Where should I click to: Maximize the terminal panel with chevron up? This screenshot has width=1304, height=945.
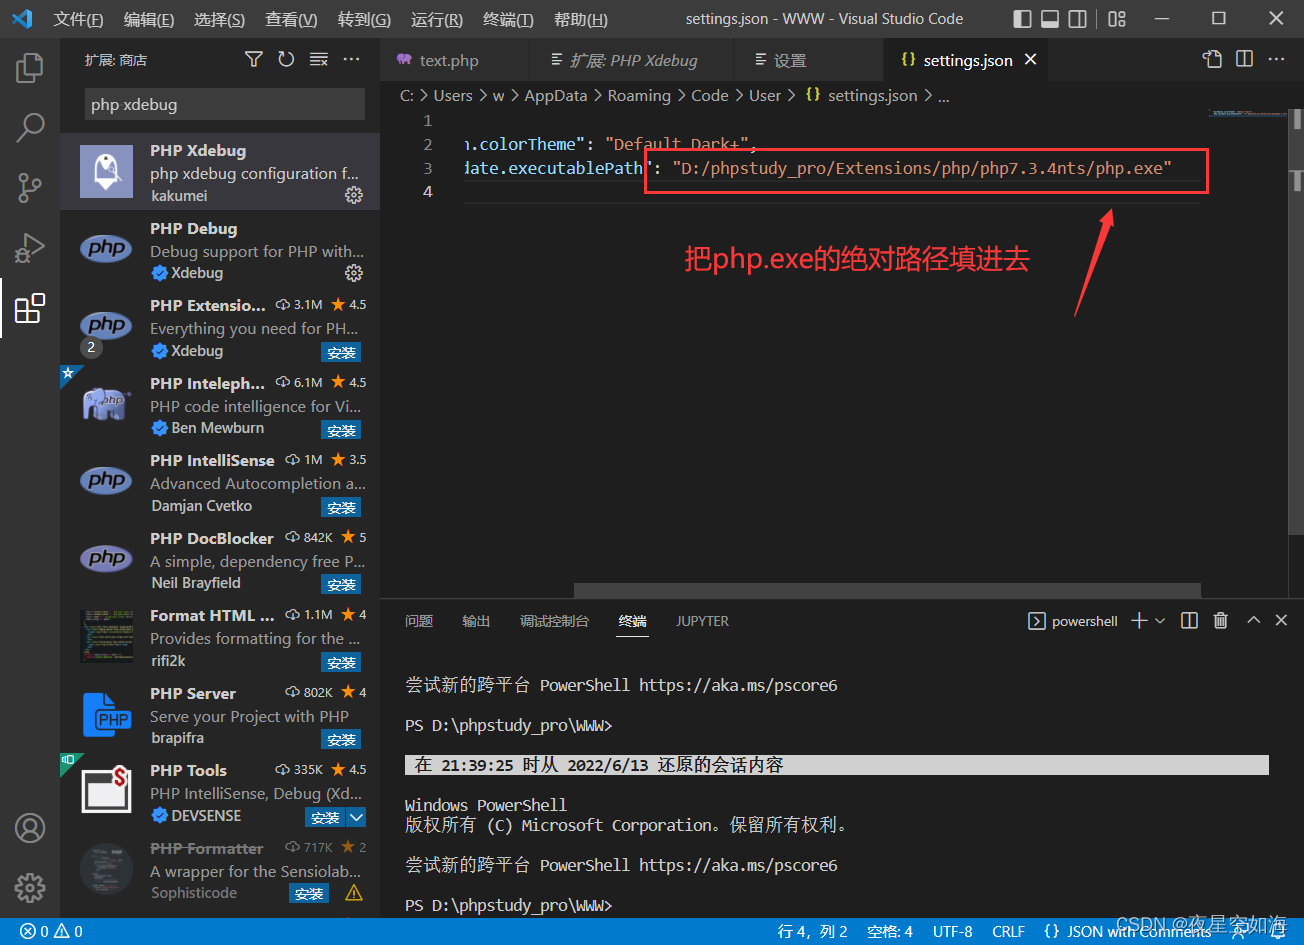click(1253, 621)
